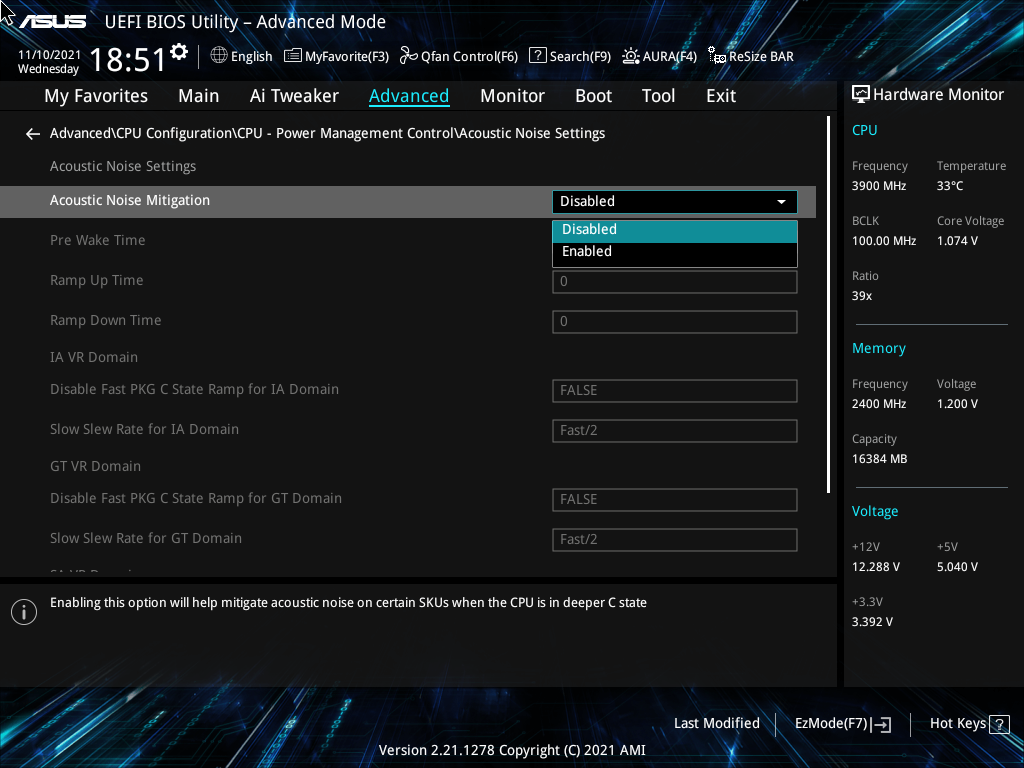Switch to EzMode(F7)
1024x768 pixels.
(x=842, y=724)
